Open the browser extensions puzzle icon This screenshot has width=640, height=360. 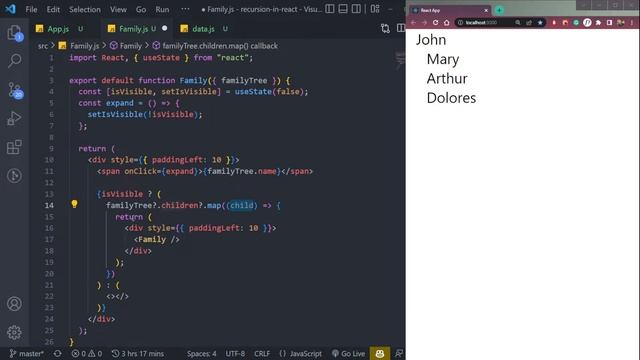(x=598, y=22)
